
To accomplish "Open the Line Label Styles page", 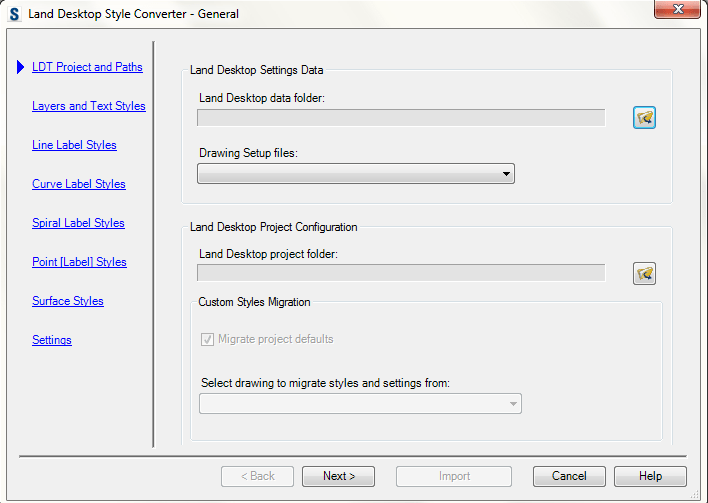I will [75, 145].
